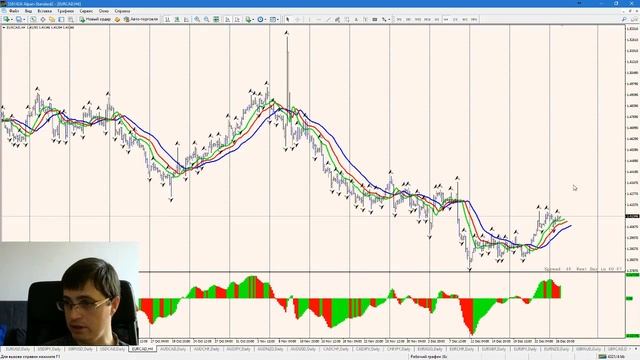This screenshot has height=360, width=640.
Task: Toggle chart shift from right border
Action: point(237,19)
